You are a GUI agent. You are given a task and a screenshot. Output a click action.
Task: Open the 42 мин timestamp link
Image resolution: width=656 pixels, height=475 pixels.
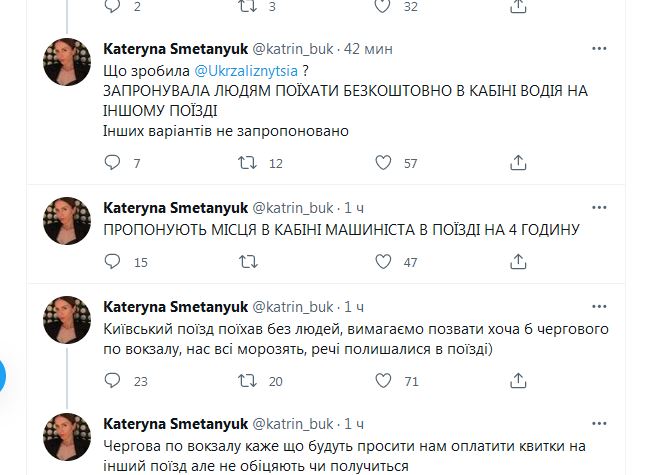(367, 49)
